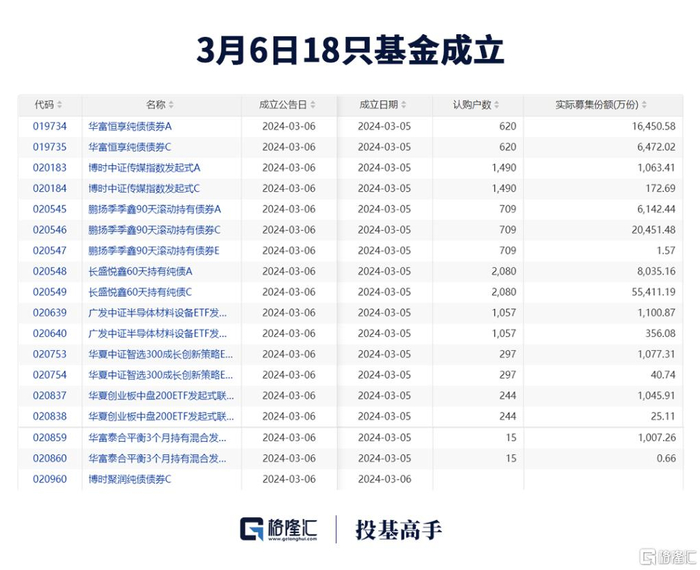Select the share value 16,450.58
This screenshot has width=700, height=570.
(654, 126)
